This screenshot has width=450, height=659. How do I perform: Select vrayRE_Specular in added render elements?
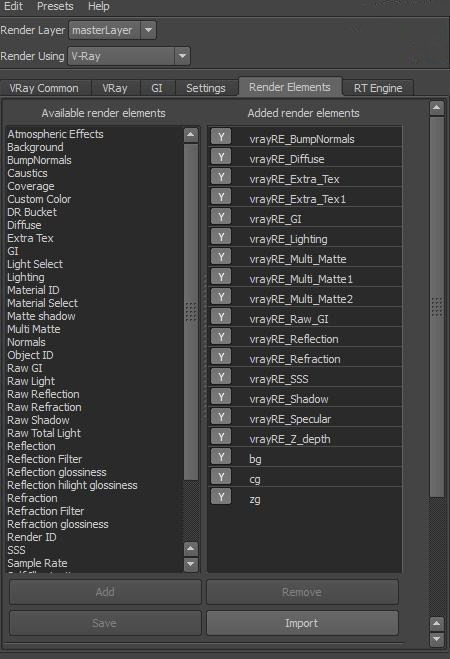[x=290, y=419]
